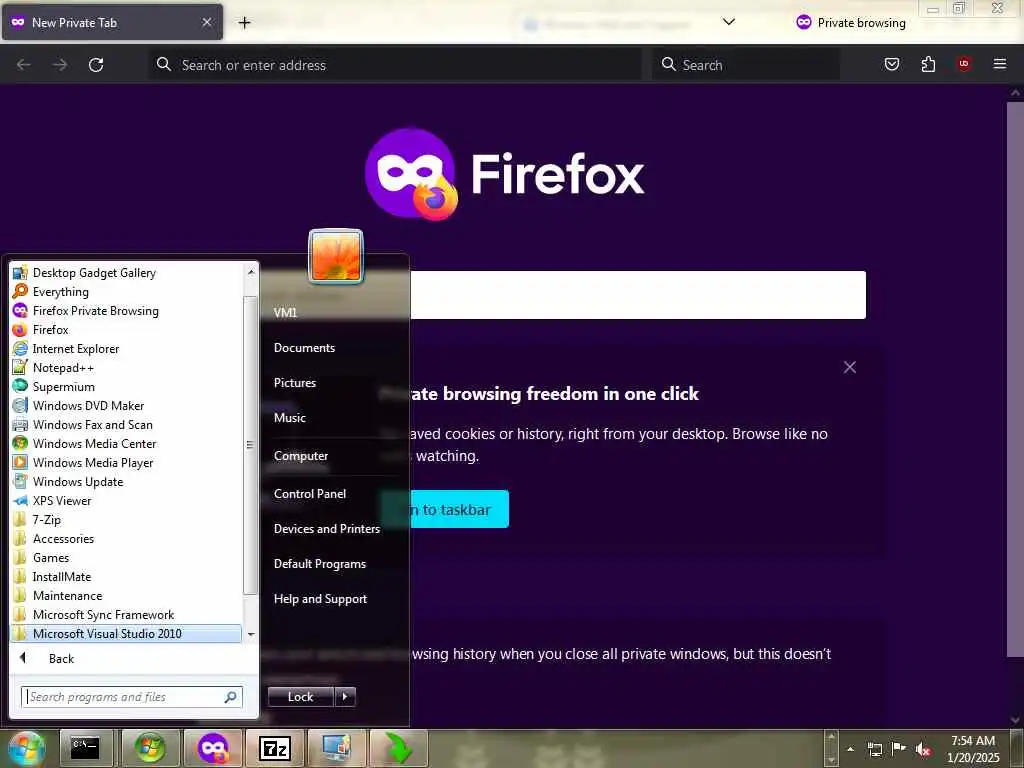Screen dimensions: 1024x768
Task: Open shutdown options arrow next to Lock
Action: pyautogui.click(x=345, y=697)
